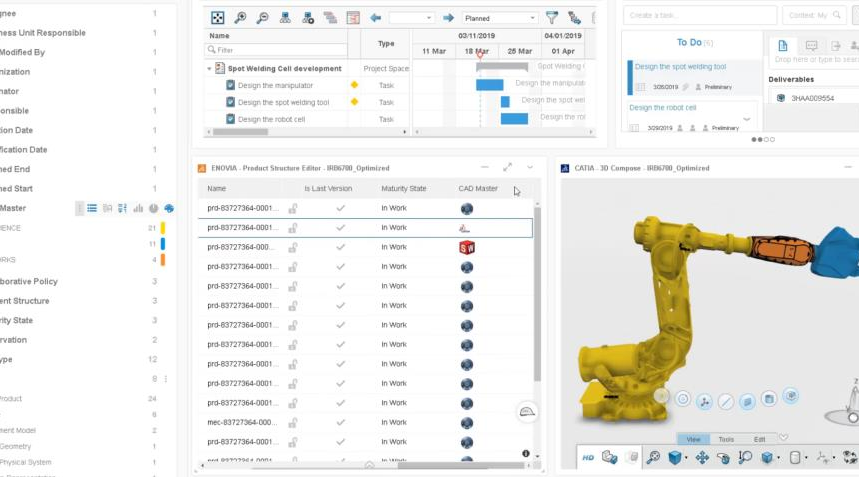Click the blue left arrow in Gantt toolbar
The height and width of the screenshot is (477, 859).
[x=375, y=18]
